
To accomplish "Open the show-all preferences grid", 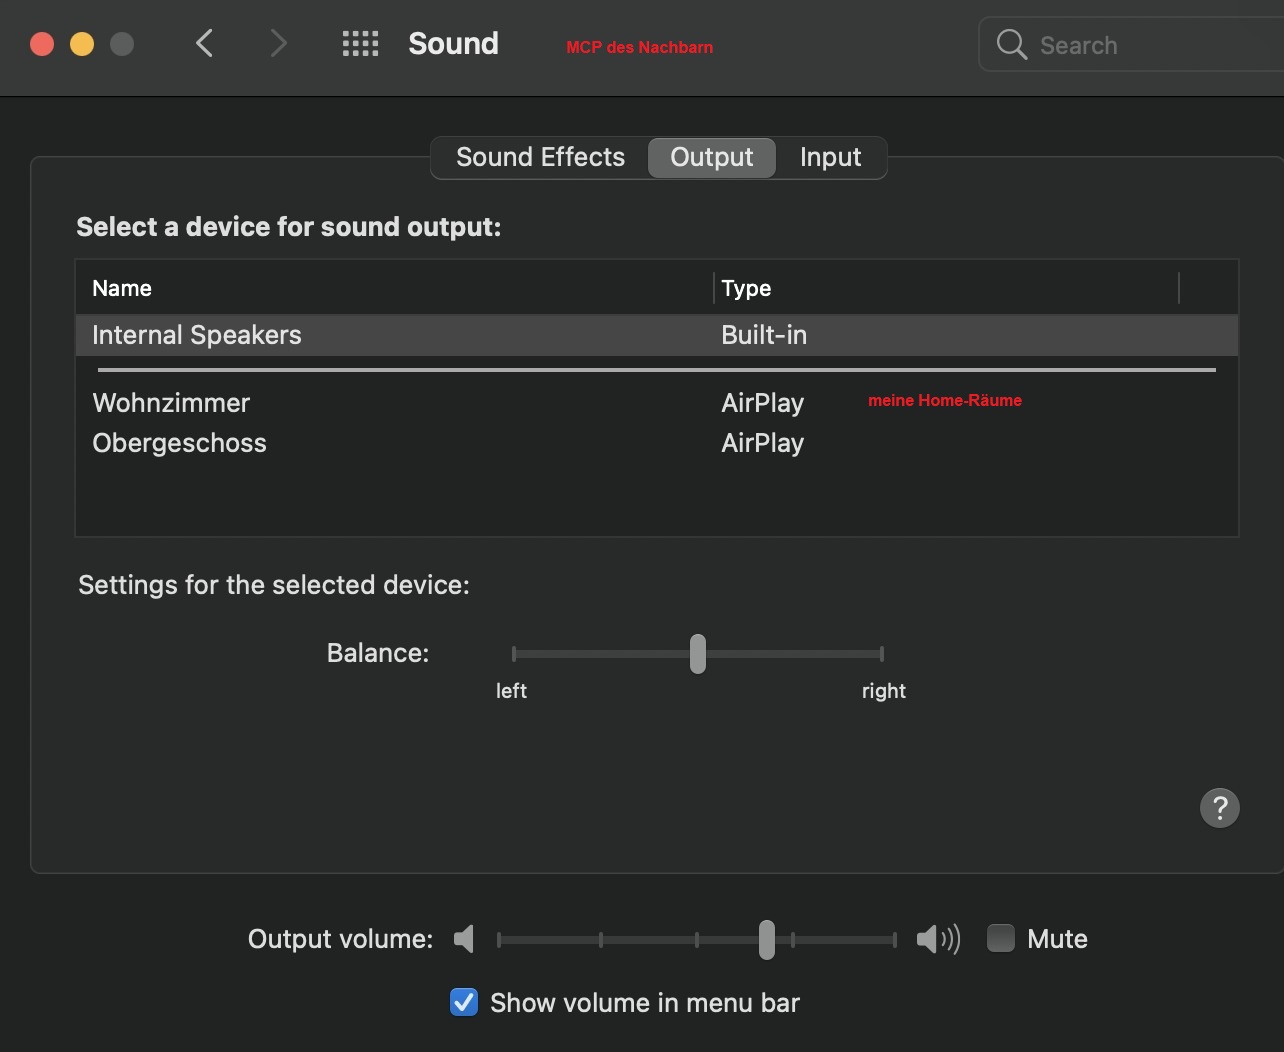I will 360,43.
